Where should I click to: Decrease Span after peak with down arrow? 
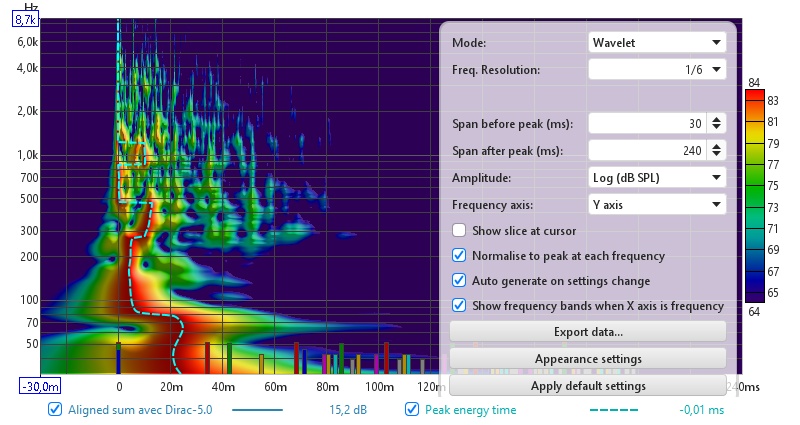click(716, 154)
